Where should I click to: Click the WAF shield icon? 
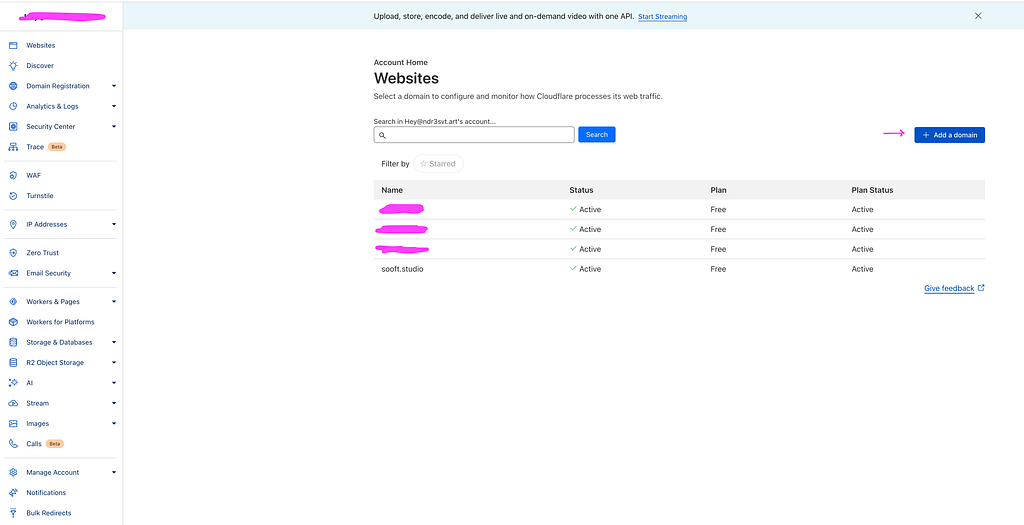pos(13,176)
